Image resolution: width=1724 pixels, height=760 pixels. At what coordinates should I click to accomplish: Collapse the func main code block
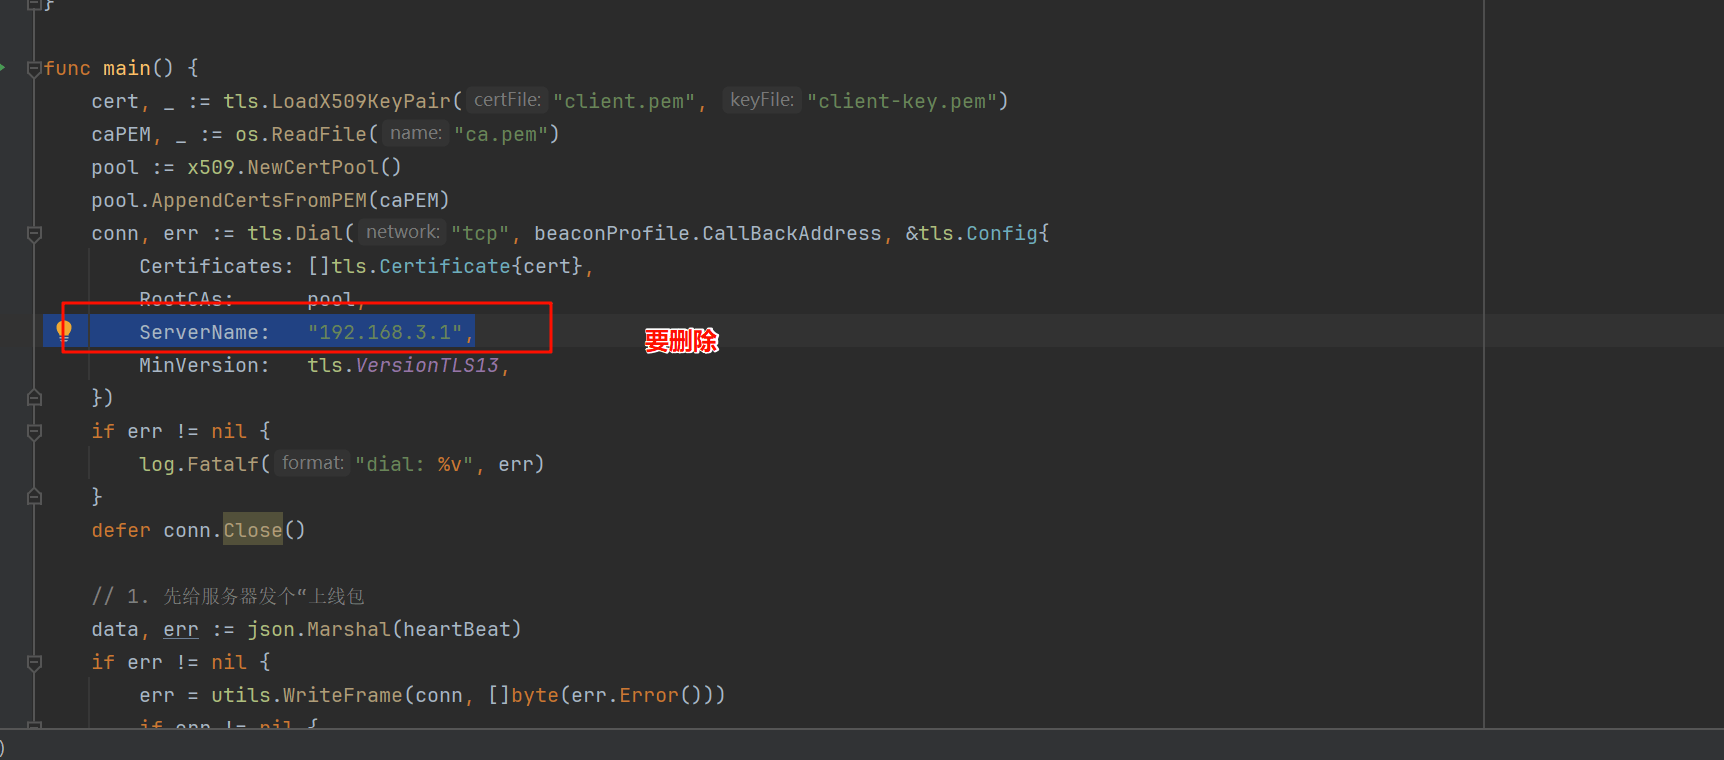coord(34,69)
